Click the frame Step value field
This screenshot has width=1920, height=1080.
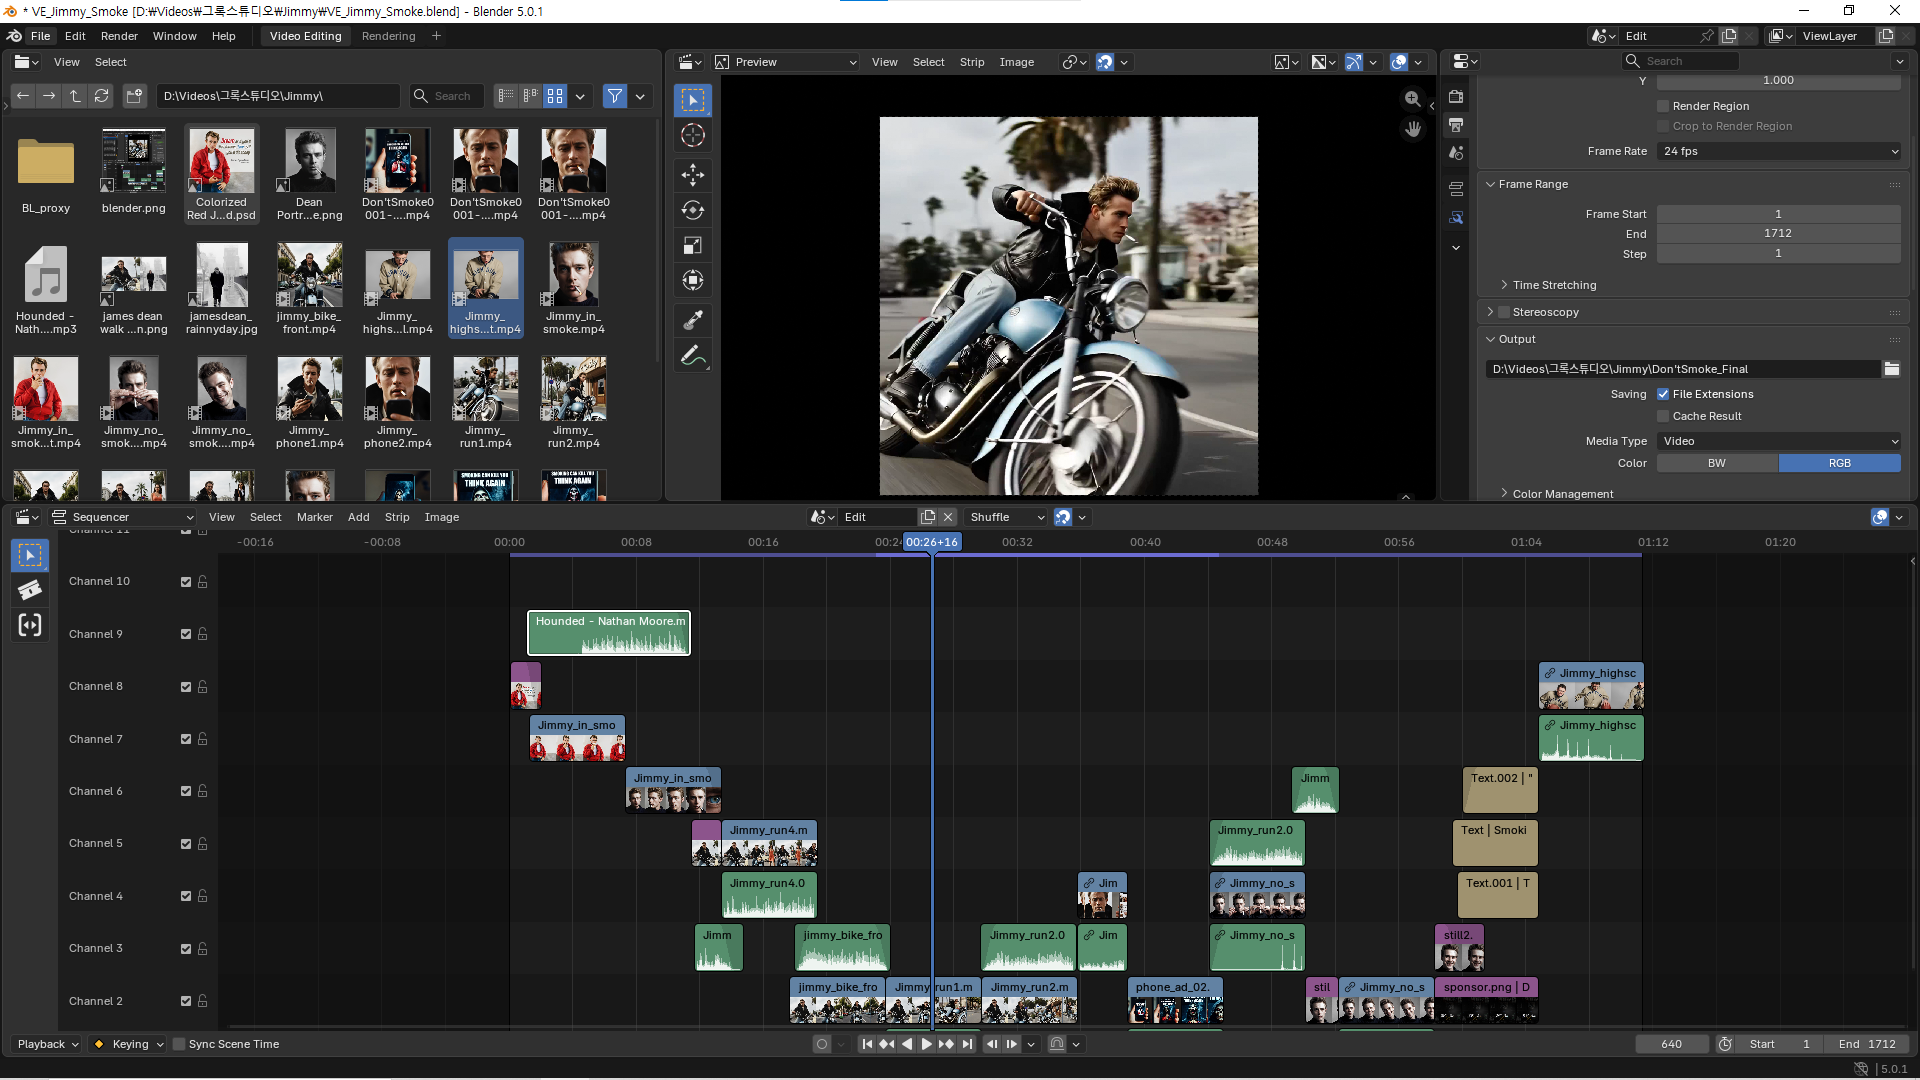coord(1779,253)
